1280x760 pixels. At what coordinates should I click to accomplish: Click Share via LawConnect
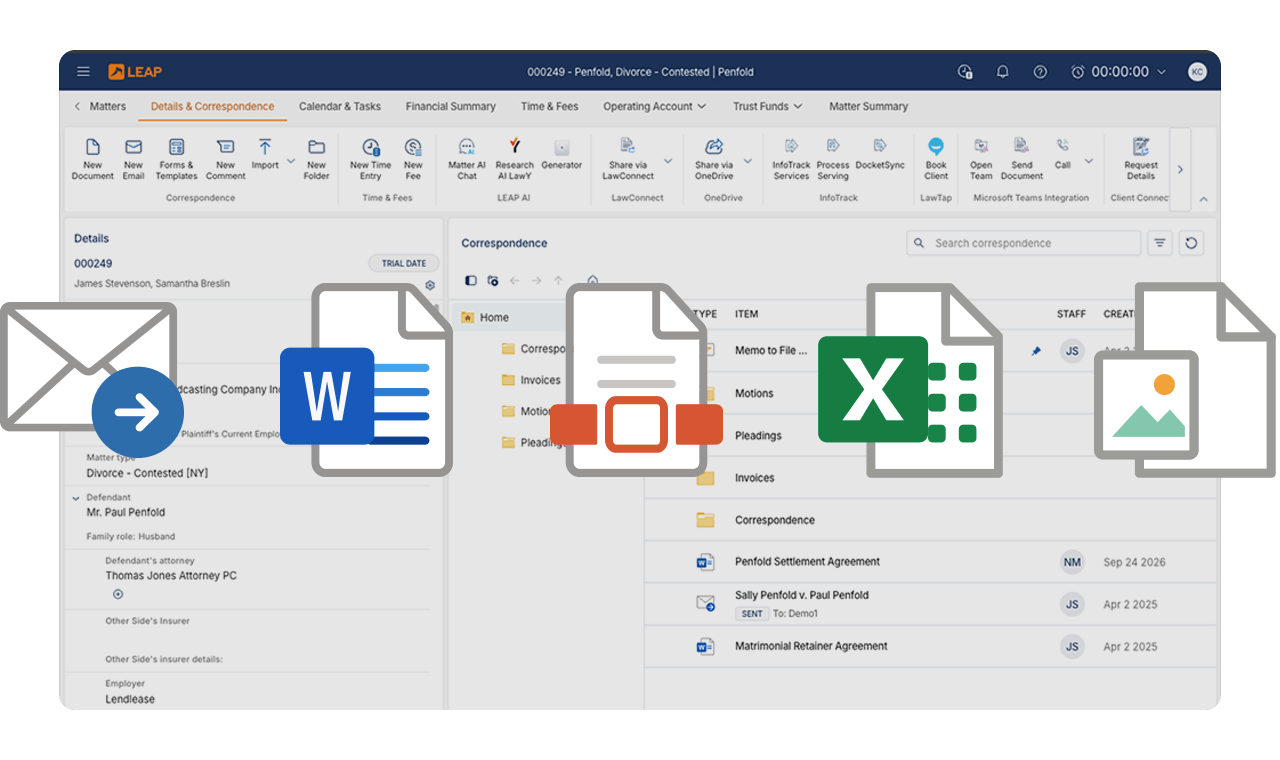(628, 159)
